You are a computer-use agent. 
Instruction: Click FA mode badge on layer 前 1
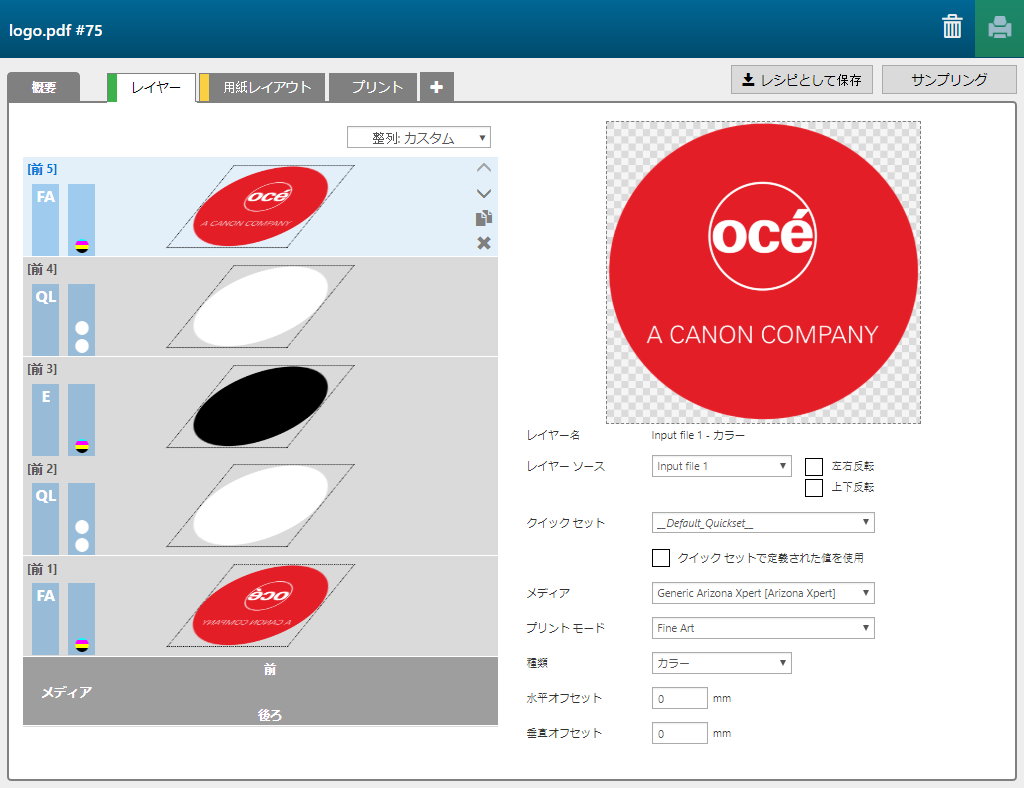(46, 619)
